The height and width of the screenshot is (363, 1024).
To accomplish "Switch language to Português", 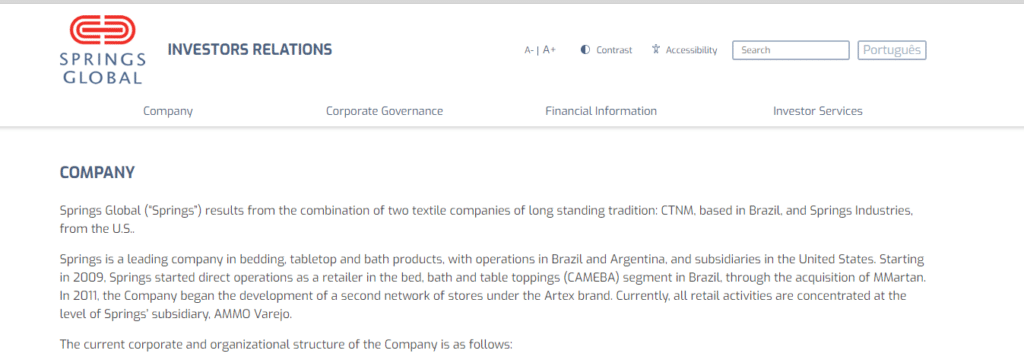I will point(892,50).
